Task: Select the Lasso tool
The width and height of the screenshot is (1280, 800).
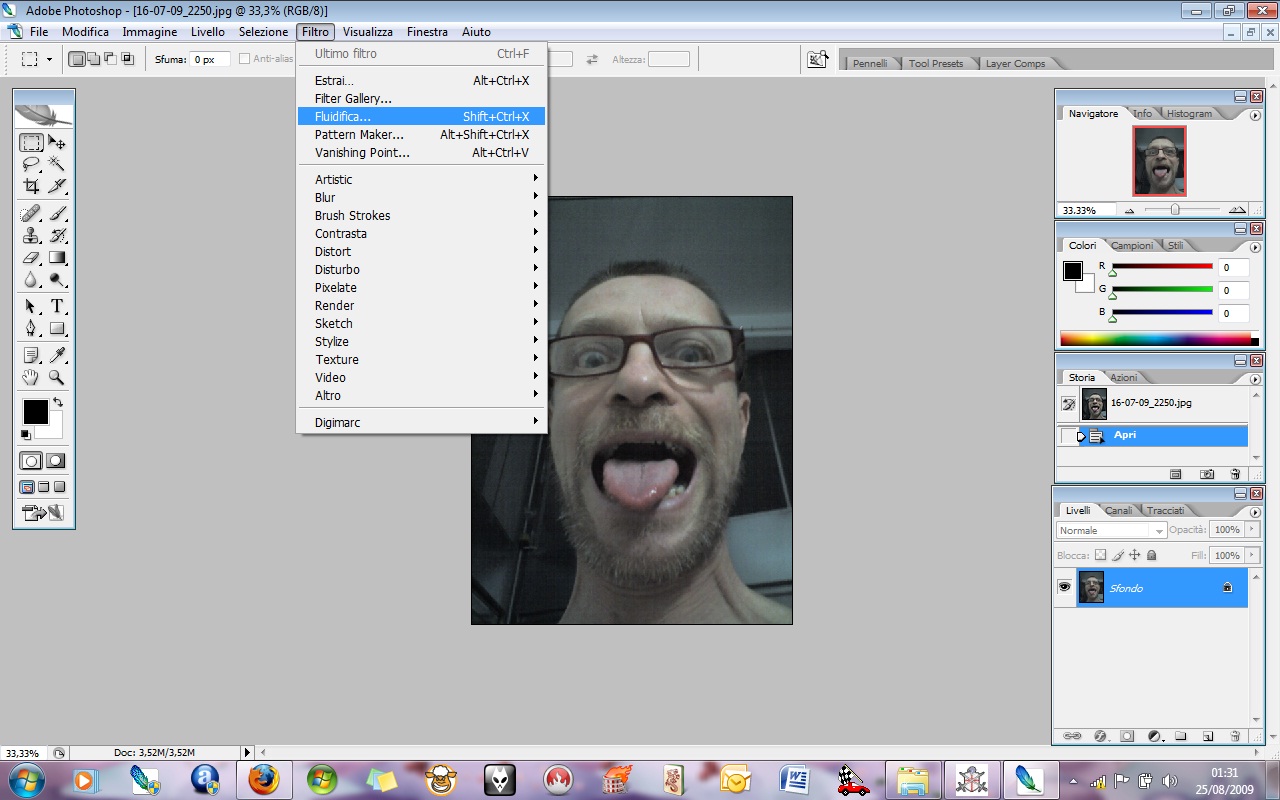Action: (31, 164)
